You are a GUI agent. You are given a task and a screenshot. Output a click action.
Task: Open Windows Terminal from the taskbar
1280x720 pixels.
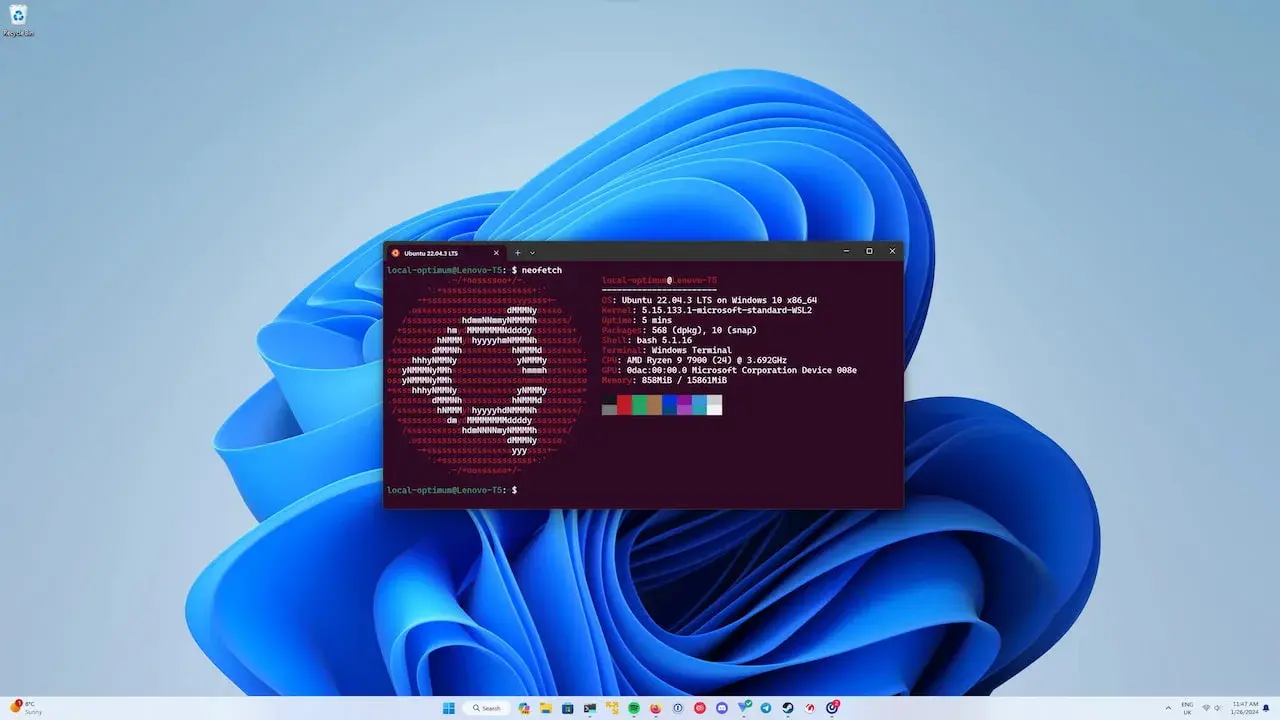[x=589, y=708]
